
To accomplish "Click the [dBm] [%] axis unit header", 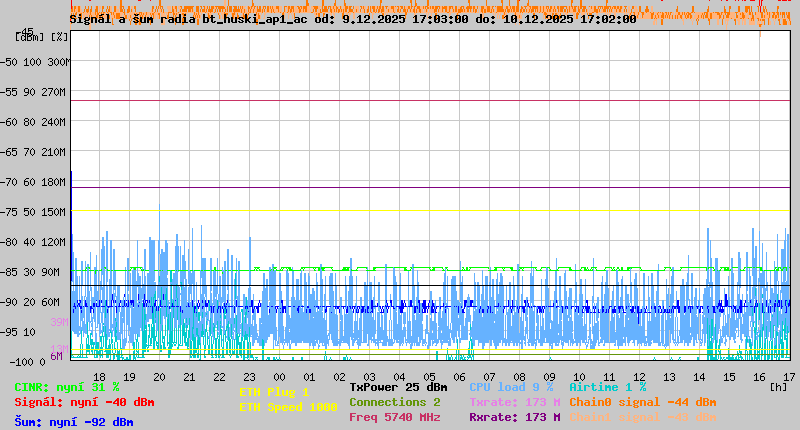I will tap(42, 37).
